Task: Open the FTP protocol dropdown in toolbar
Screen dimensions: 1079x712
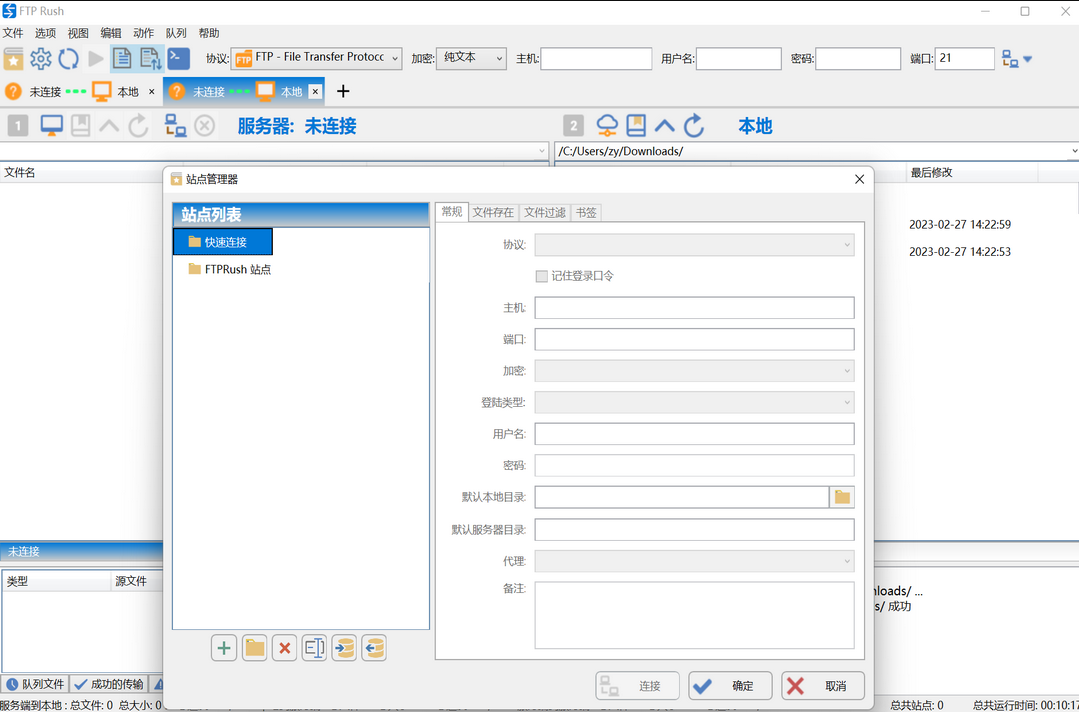Action: tap(316, 58)
